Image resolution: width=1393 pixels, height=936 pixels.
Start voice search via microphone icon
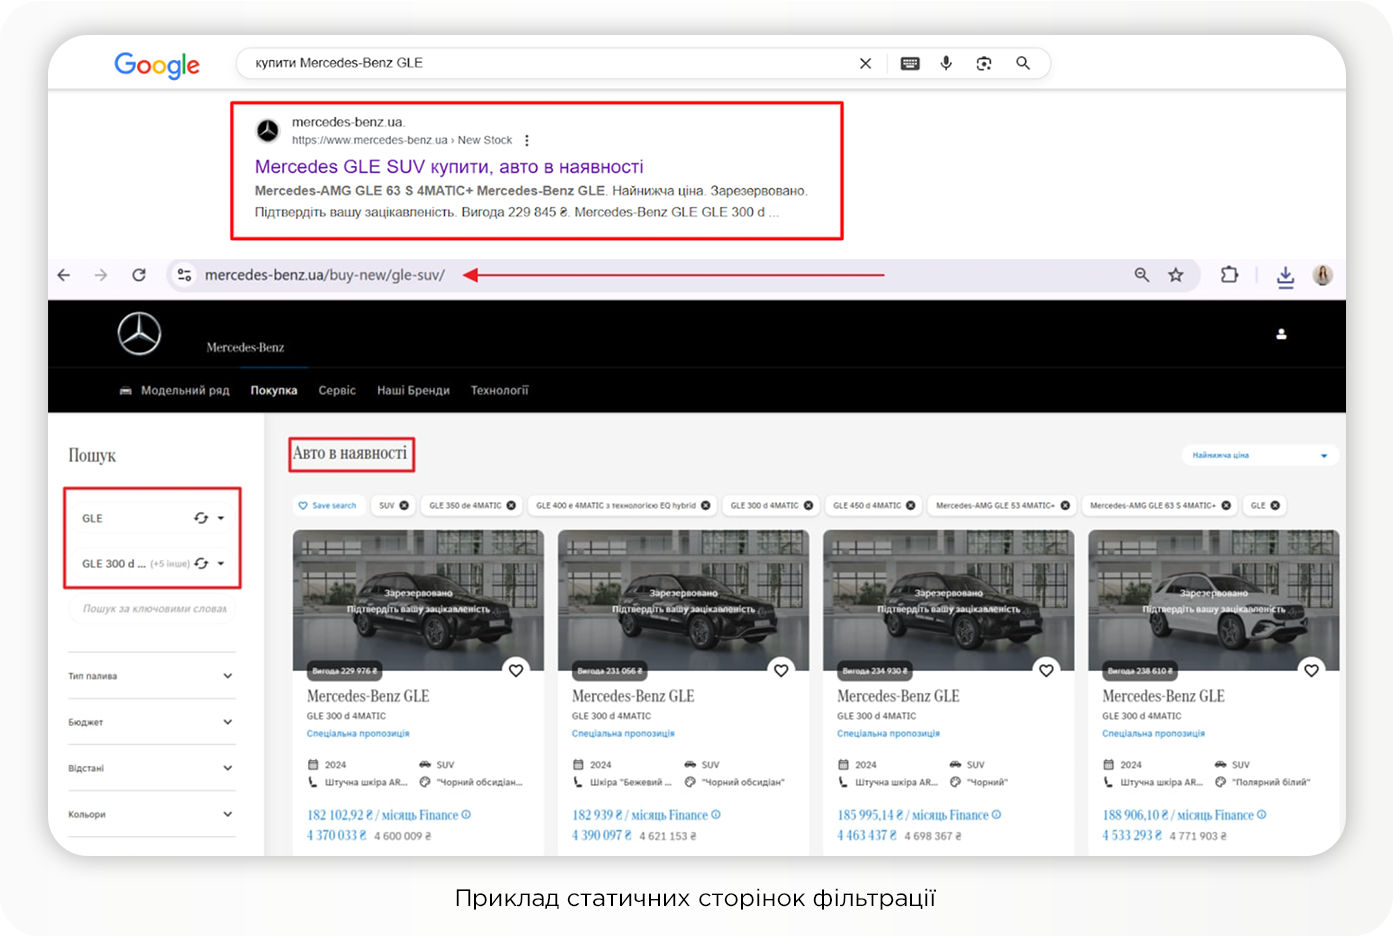[946, 63]
